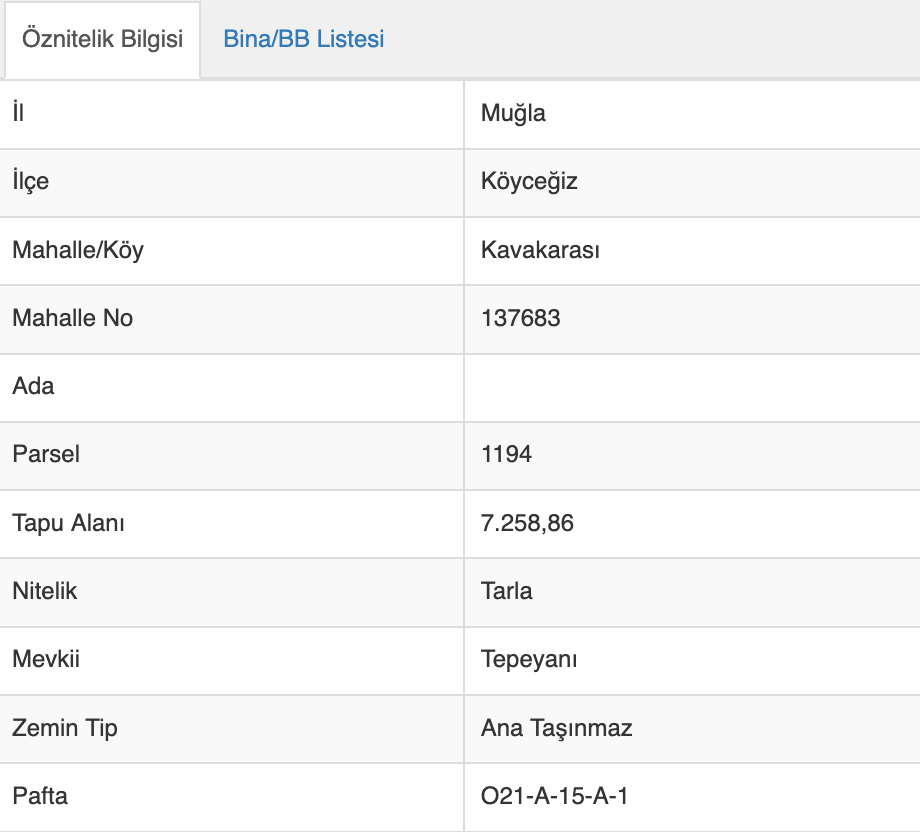Click the İlçe row label

[31, 181]
